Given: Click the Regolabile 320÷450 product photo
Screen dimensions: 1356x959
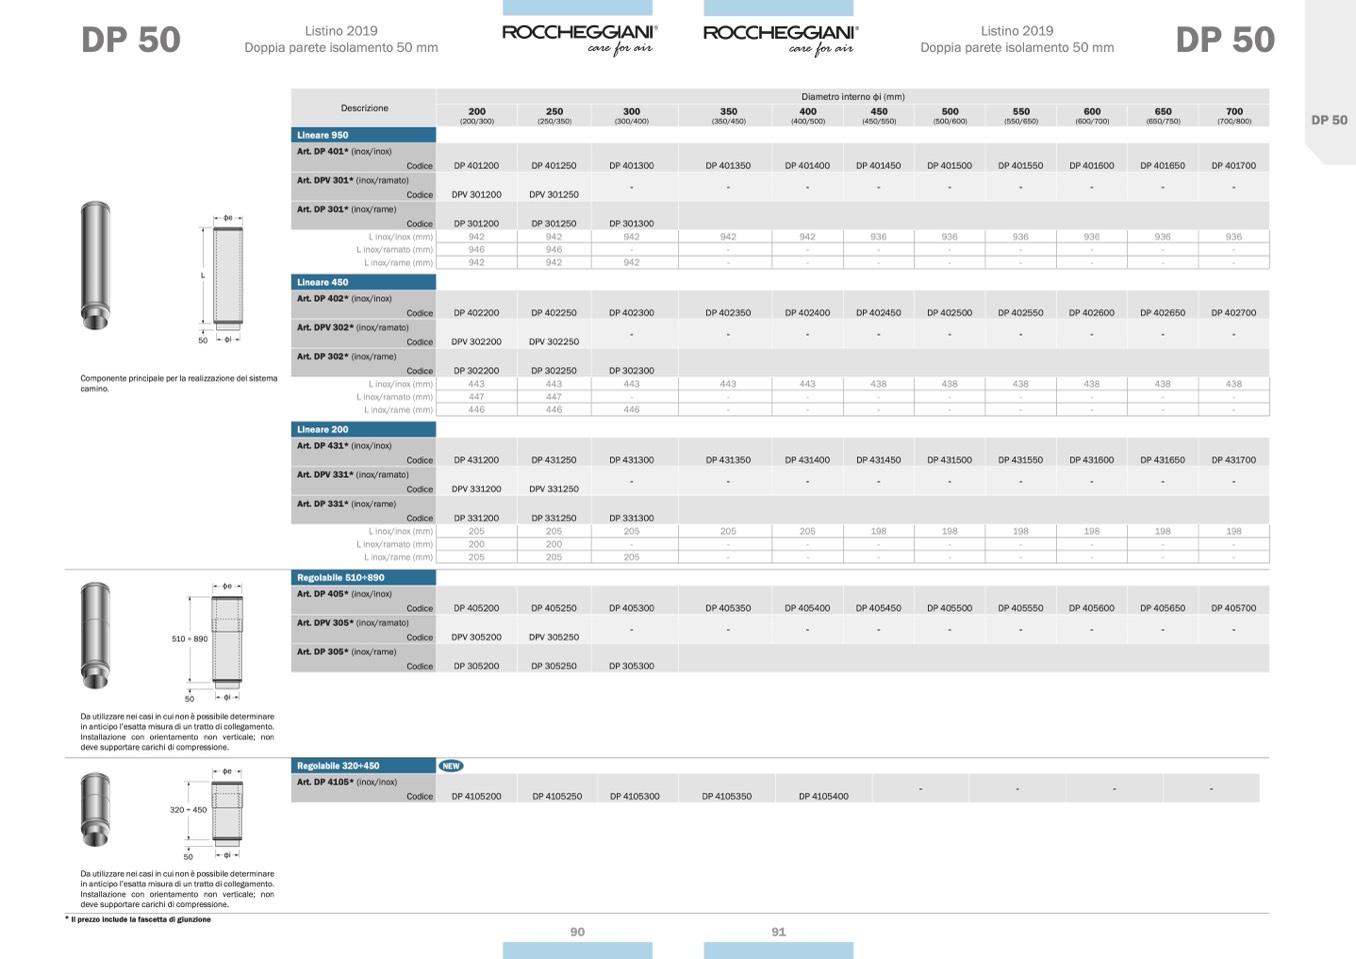Looking at the screenshot, I should coord(96,808).
